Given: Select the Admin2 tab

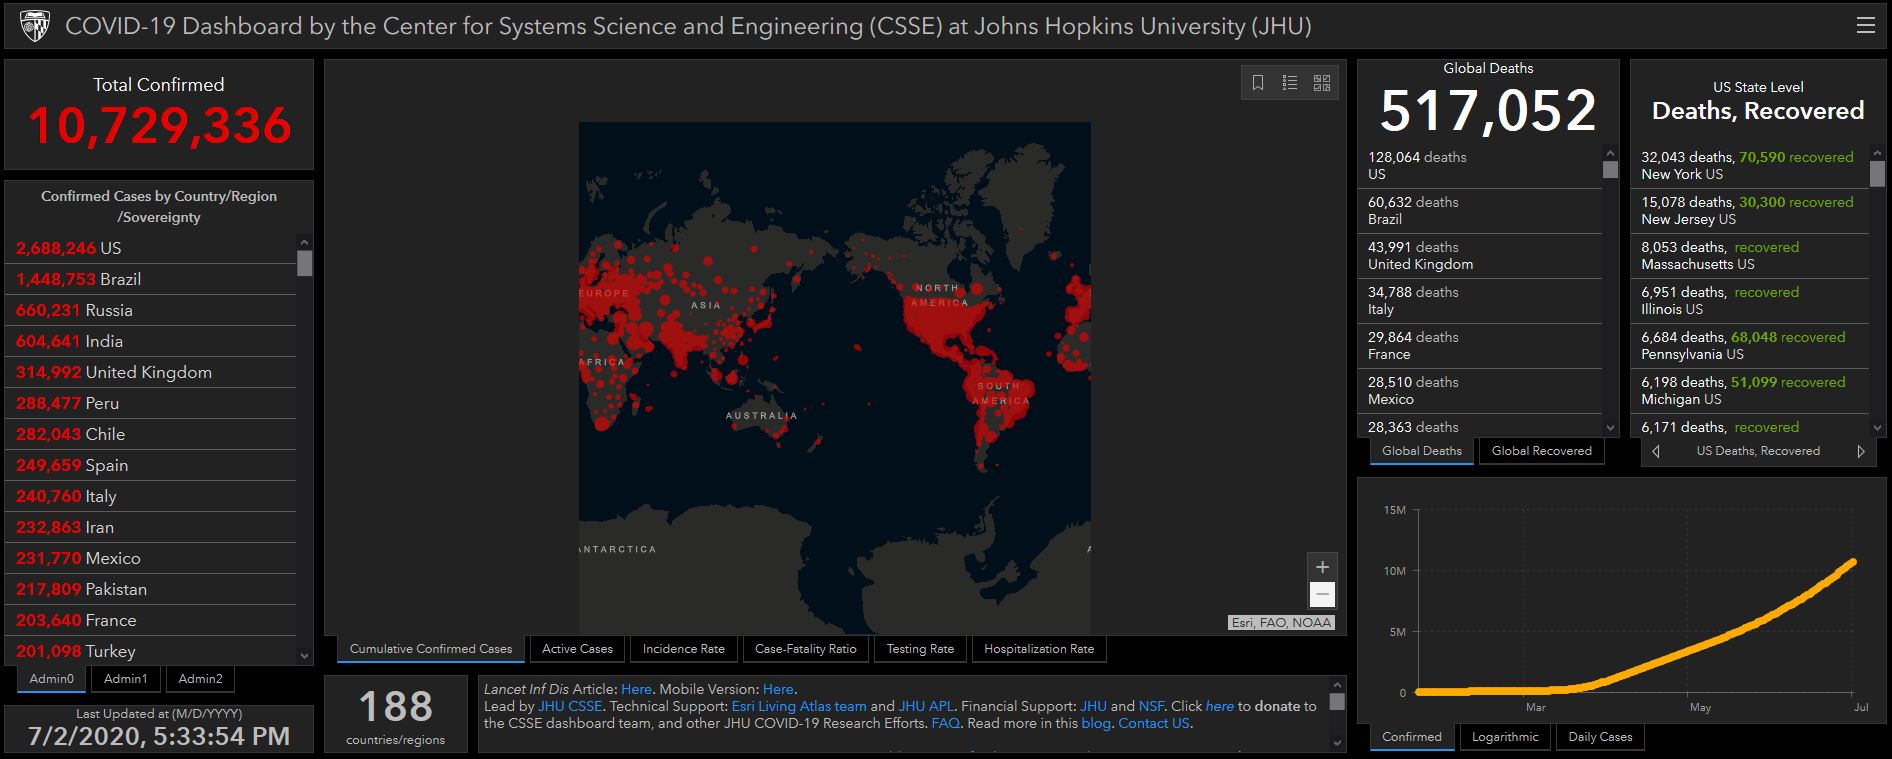Looking at the screenshot, I should [x=201, y=679].
